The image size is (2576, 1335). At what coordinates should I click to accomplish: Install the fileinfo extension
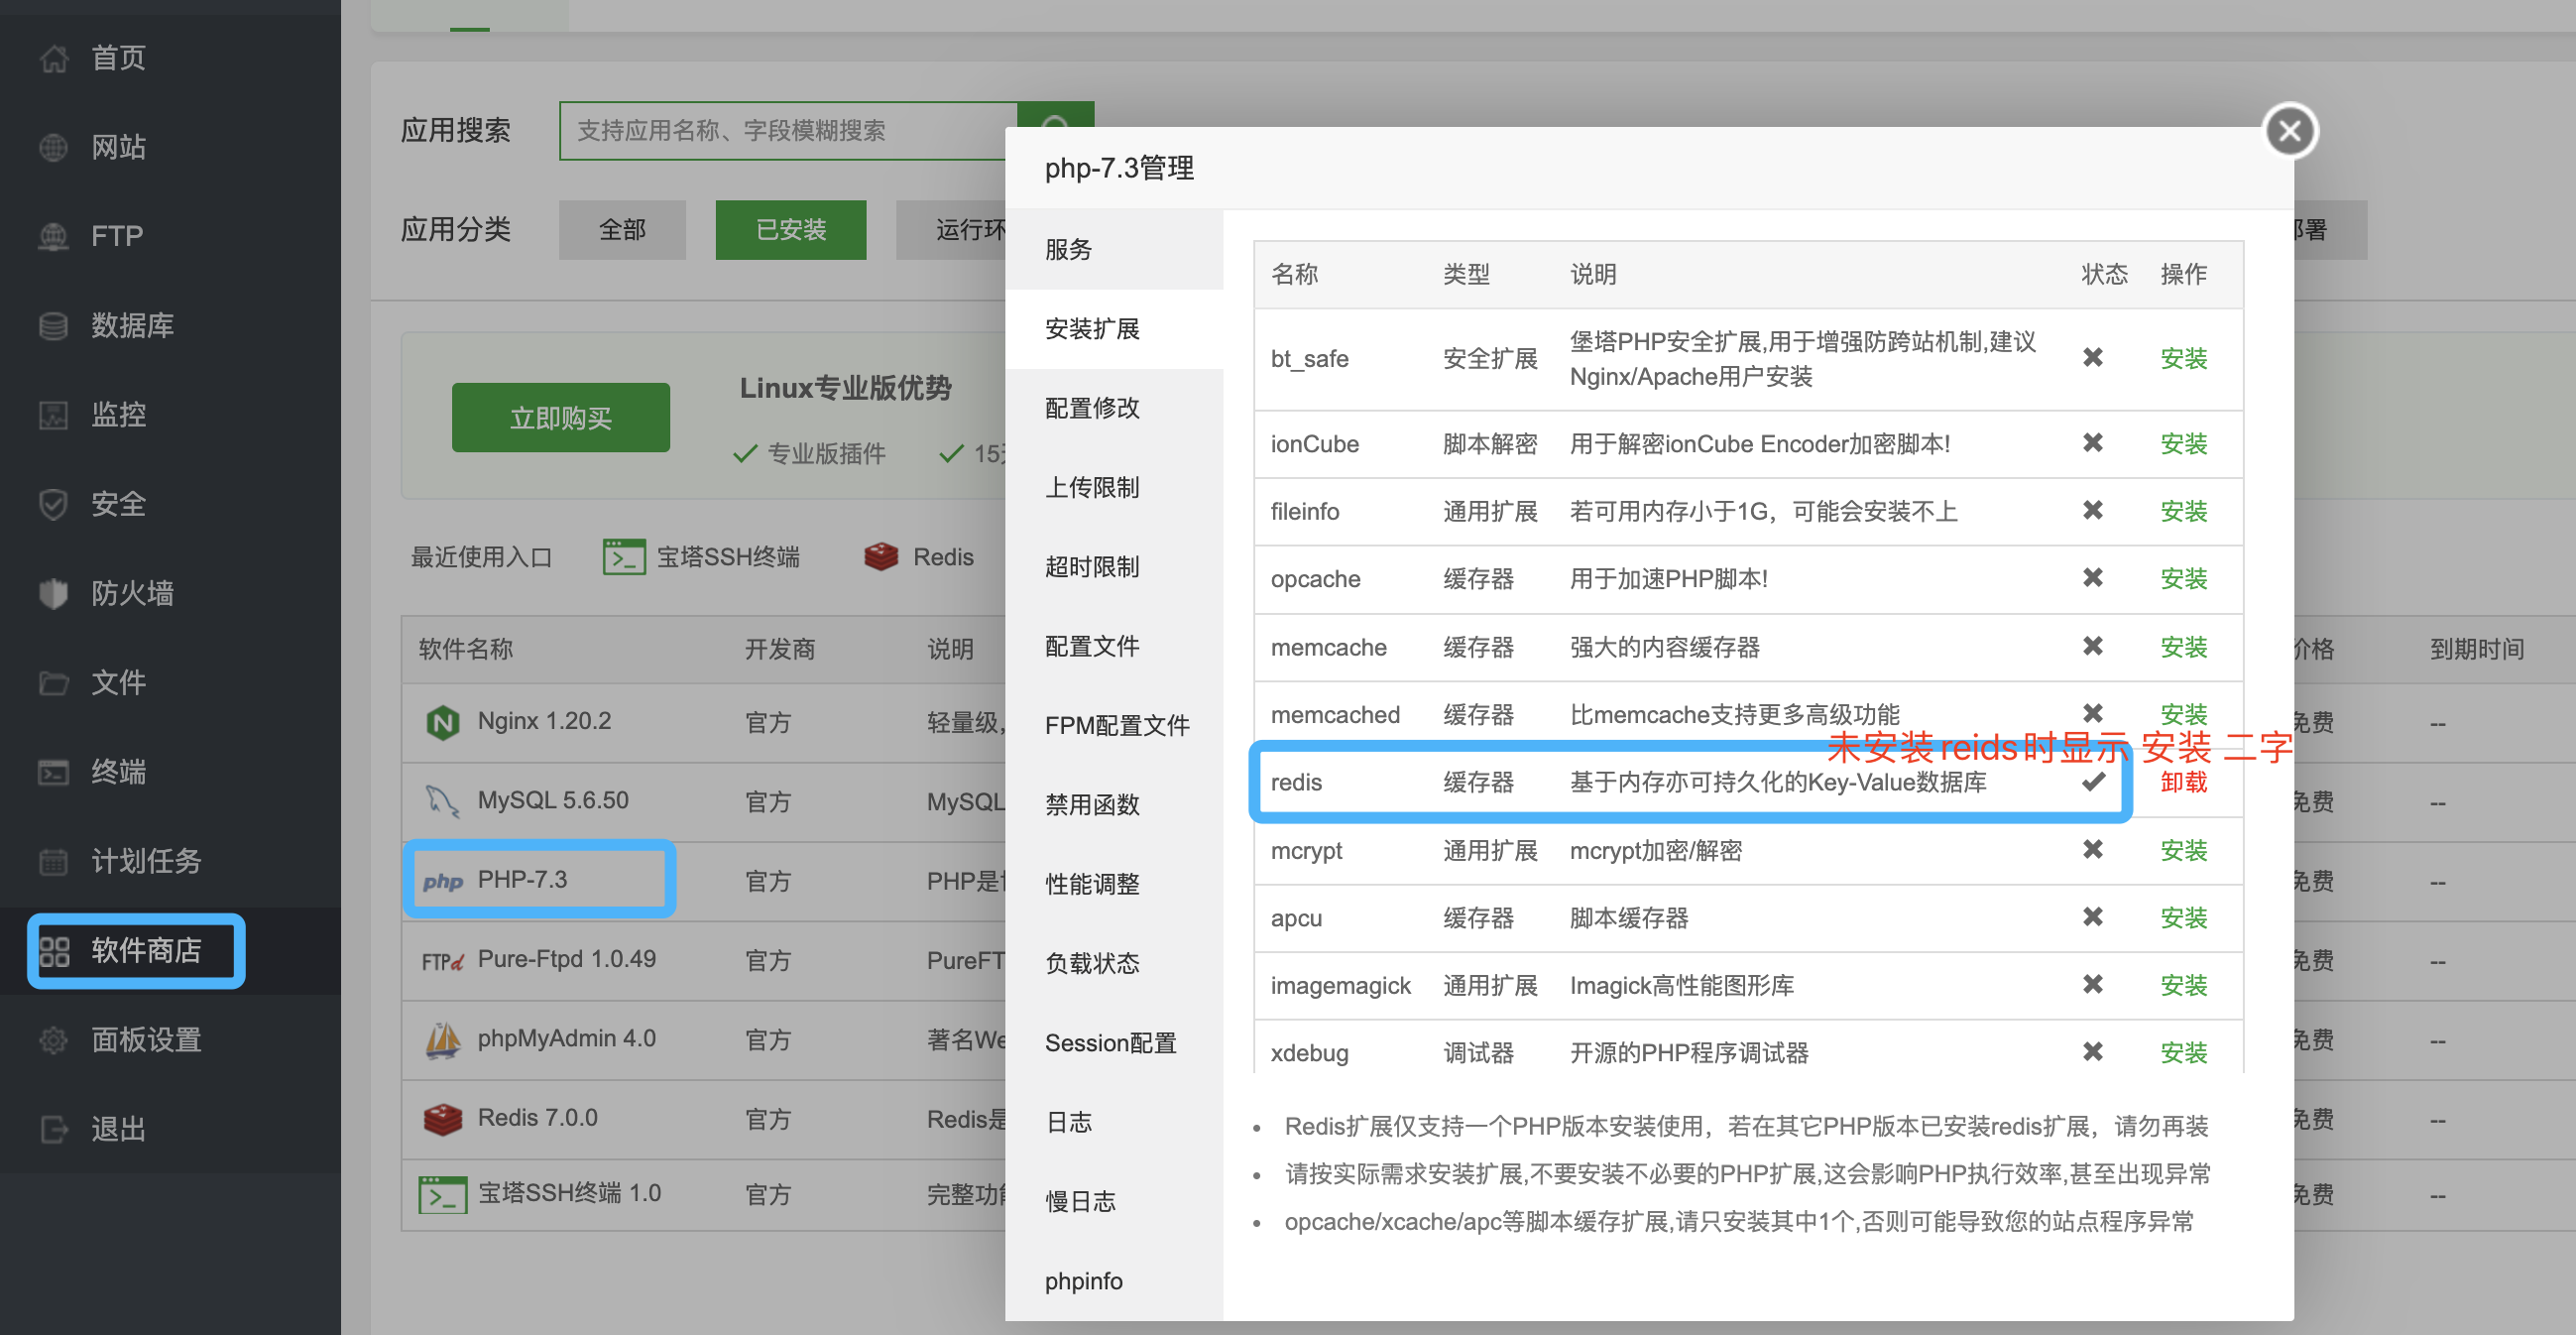[2183, 512]
